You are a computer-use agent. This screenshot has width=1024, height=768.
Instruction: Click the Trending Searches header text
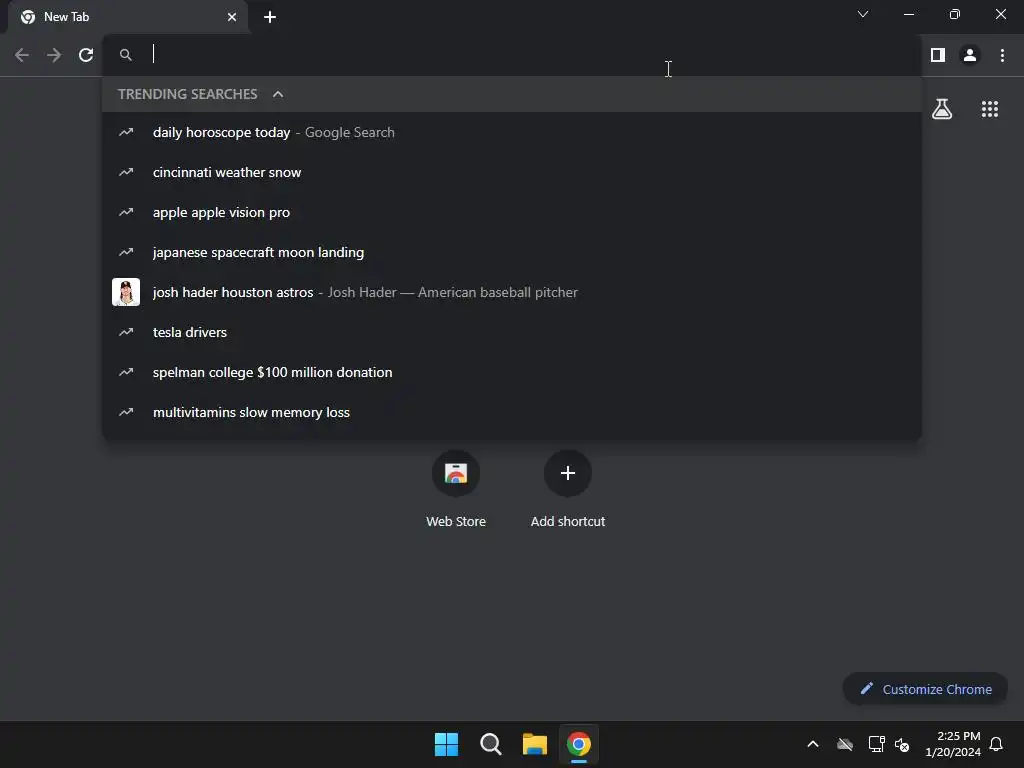pyautogui.click(x=187, y=94)
